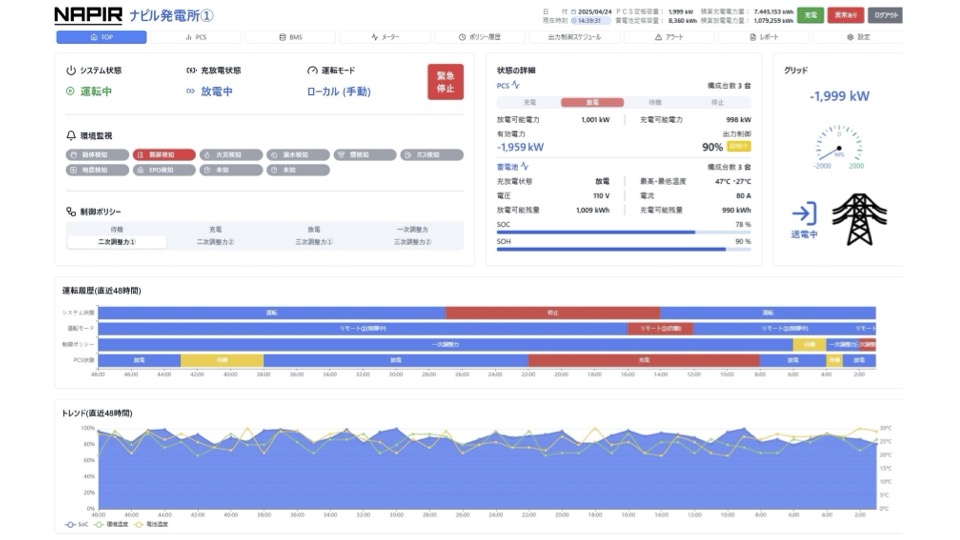Click the power icon beside システム状態
The height and width of the screenshot is (540, 960).
(71, 71)
